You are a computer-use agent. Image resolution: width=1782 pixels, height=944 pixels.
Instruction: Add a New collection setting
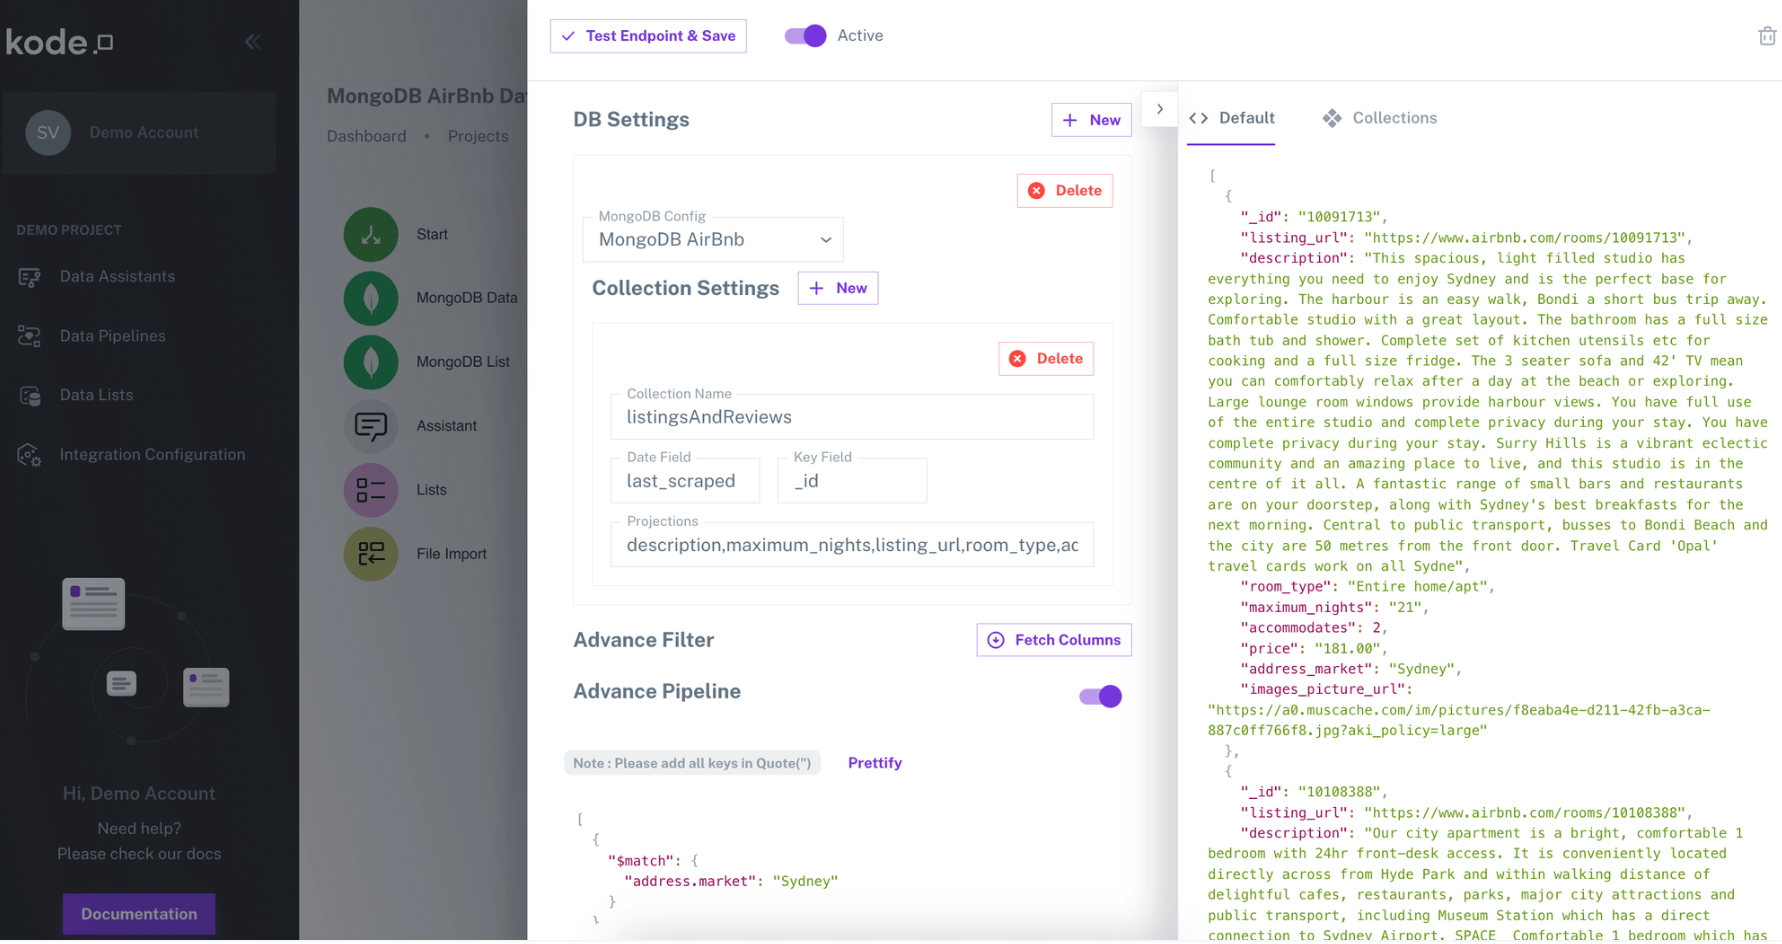point(838,288)
